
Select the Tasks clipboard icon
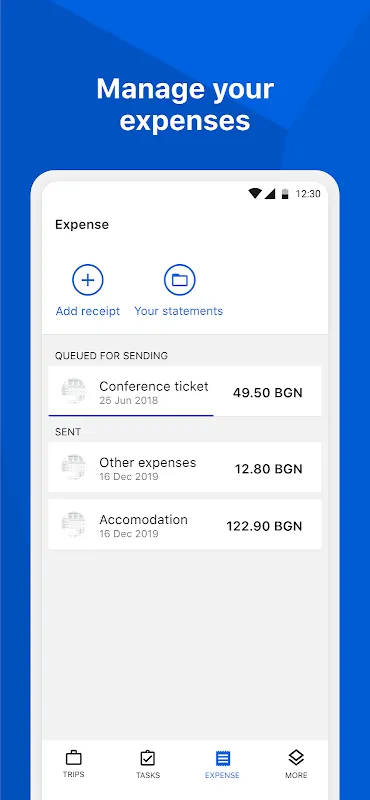tap(147, 758)
